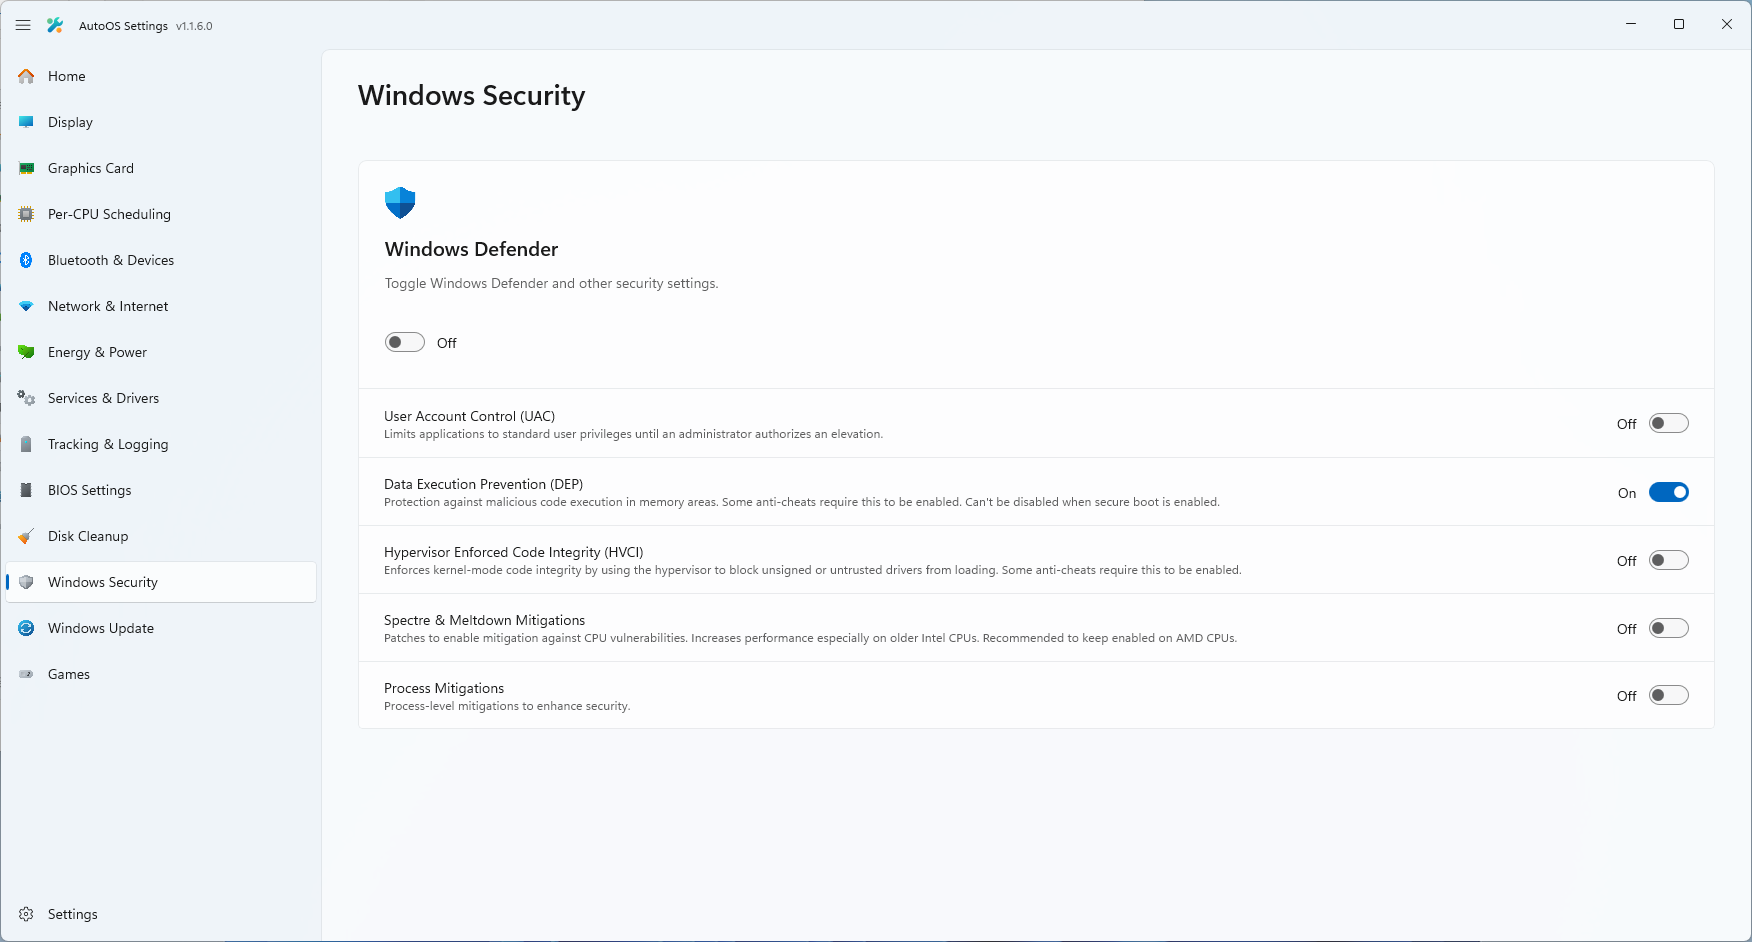The width and height of the screenshot is (1752, 942).
Task: Click the Services & Drivers gears icon
Action: (27, 398)
